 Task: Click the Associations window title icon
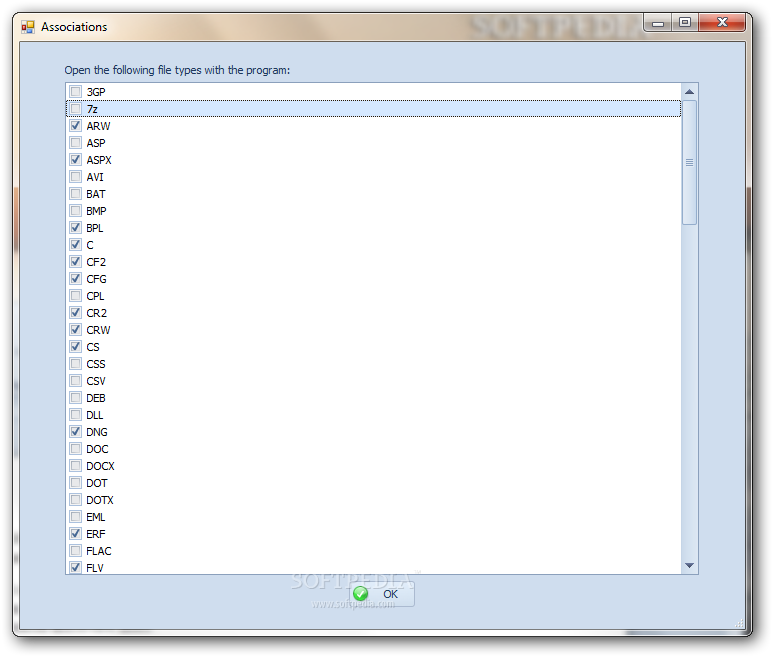click(x=28, y=27)
